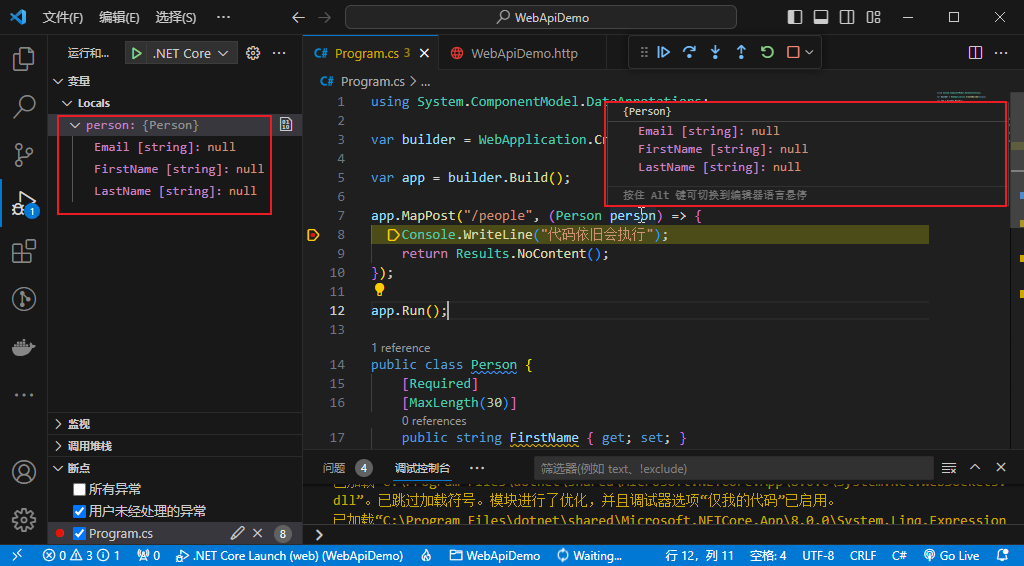Click the Continue debugging button
Image resolution: width=1024 pixels, height=566 pixels.
pyautogui.click(x=663, y=53)
